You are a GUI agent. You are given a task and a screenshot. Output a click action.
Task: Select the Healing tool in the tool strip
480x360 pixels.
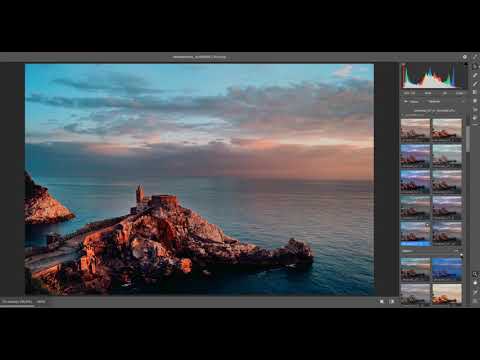475,84
